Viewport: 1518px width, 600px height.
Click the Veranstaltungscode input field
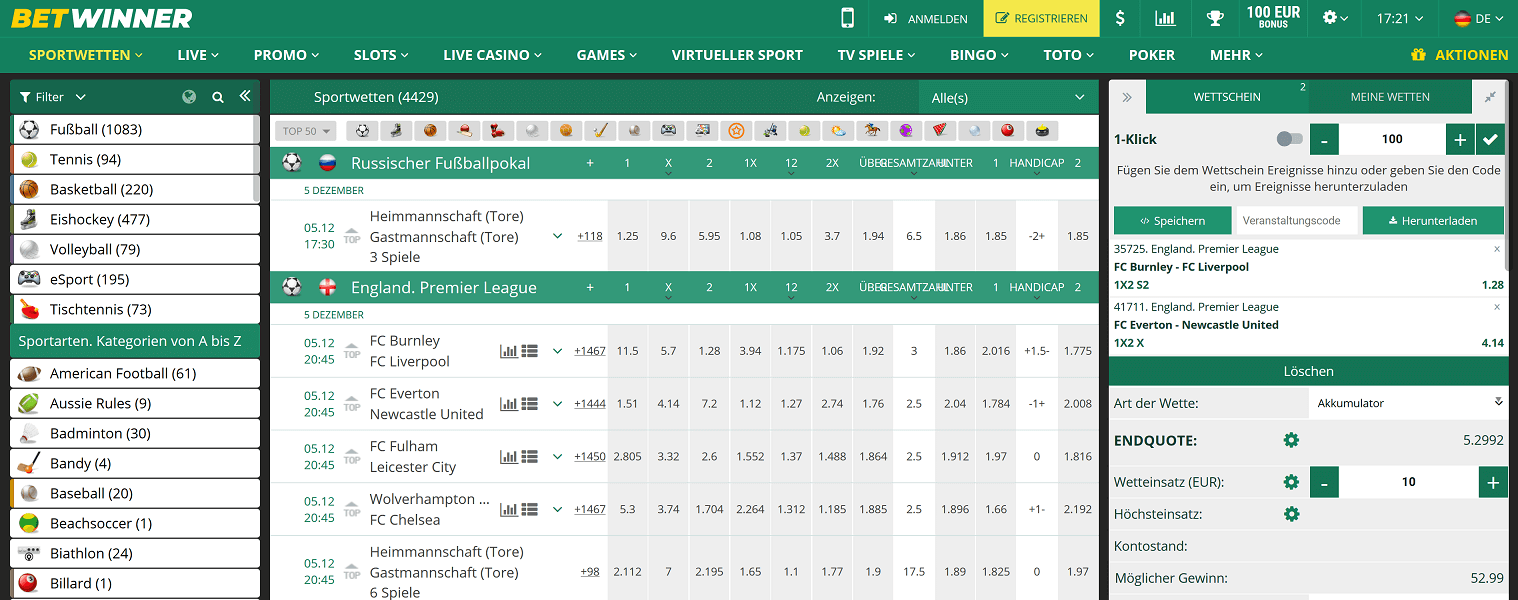(x=1297, y=221)
